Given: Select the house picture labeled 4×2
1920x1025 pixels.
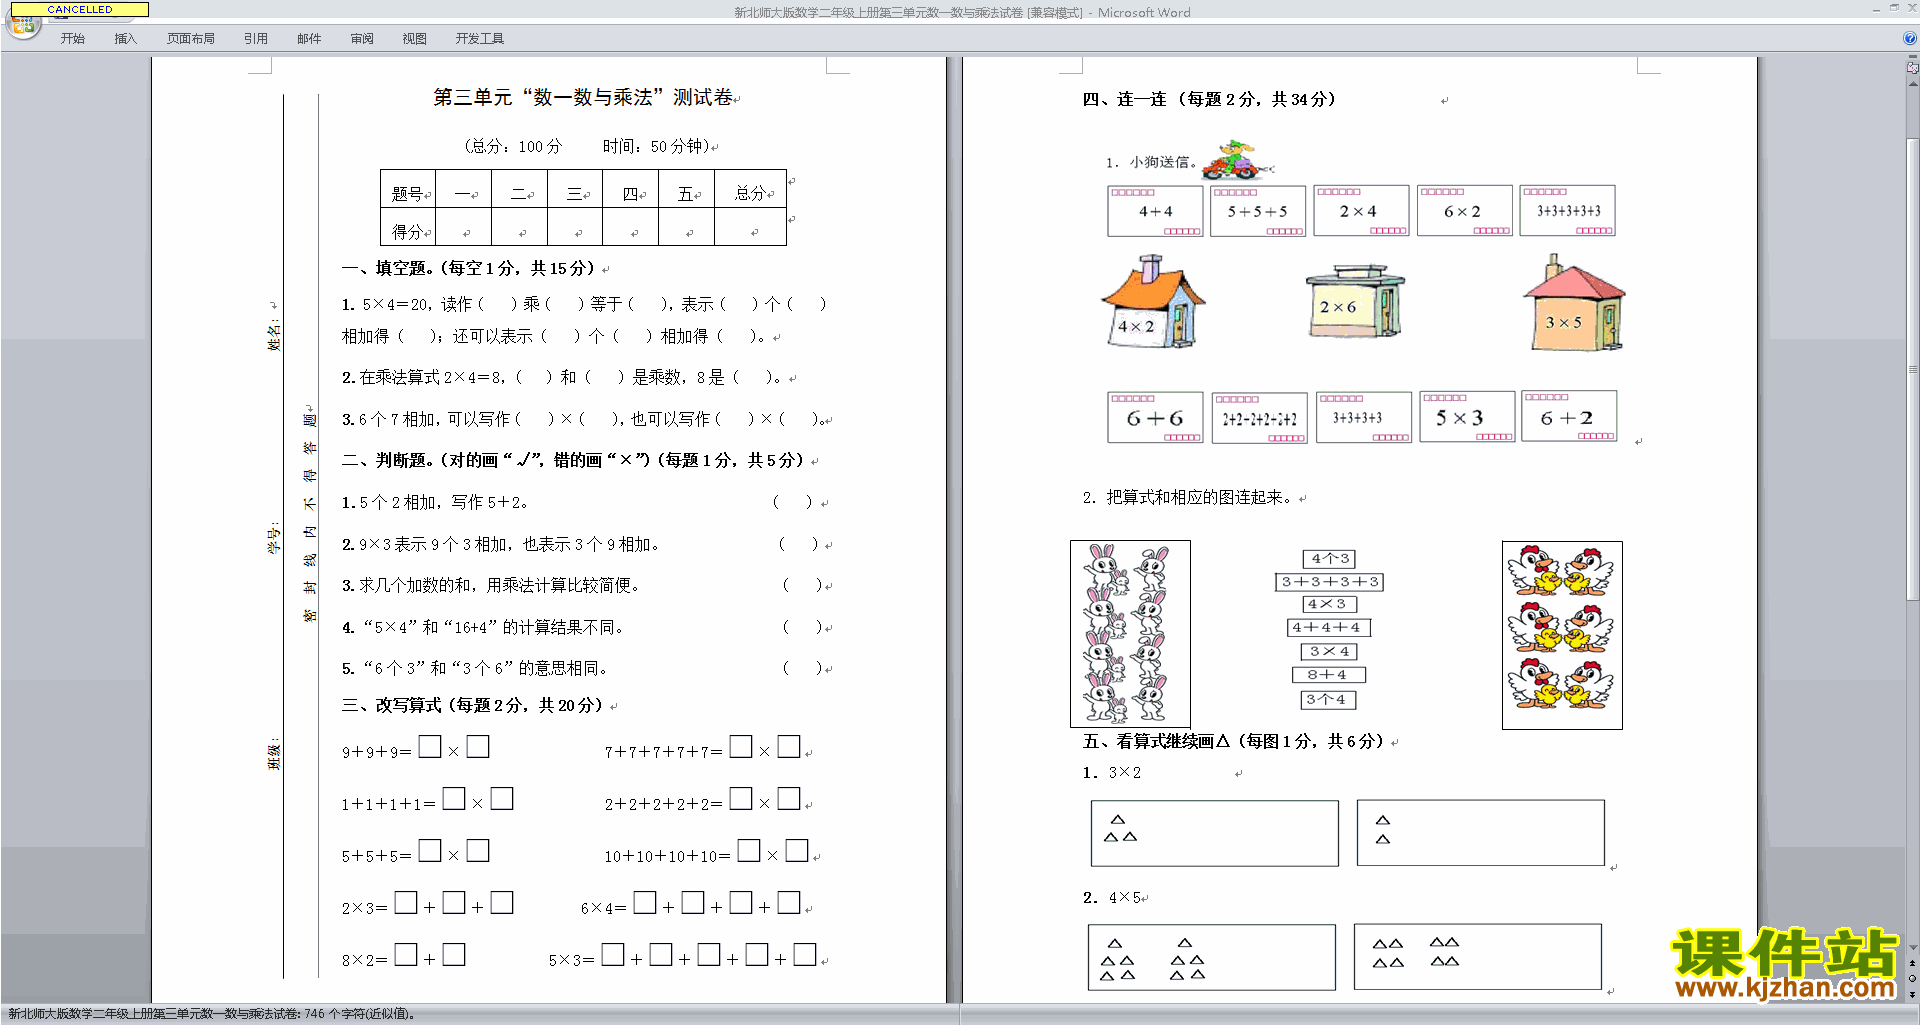Looking at the screenshot, I should 1153,301.
